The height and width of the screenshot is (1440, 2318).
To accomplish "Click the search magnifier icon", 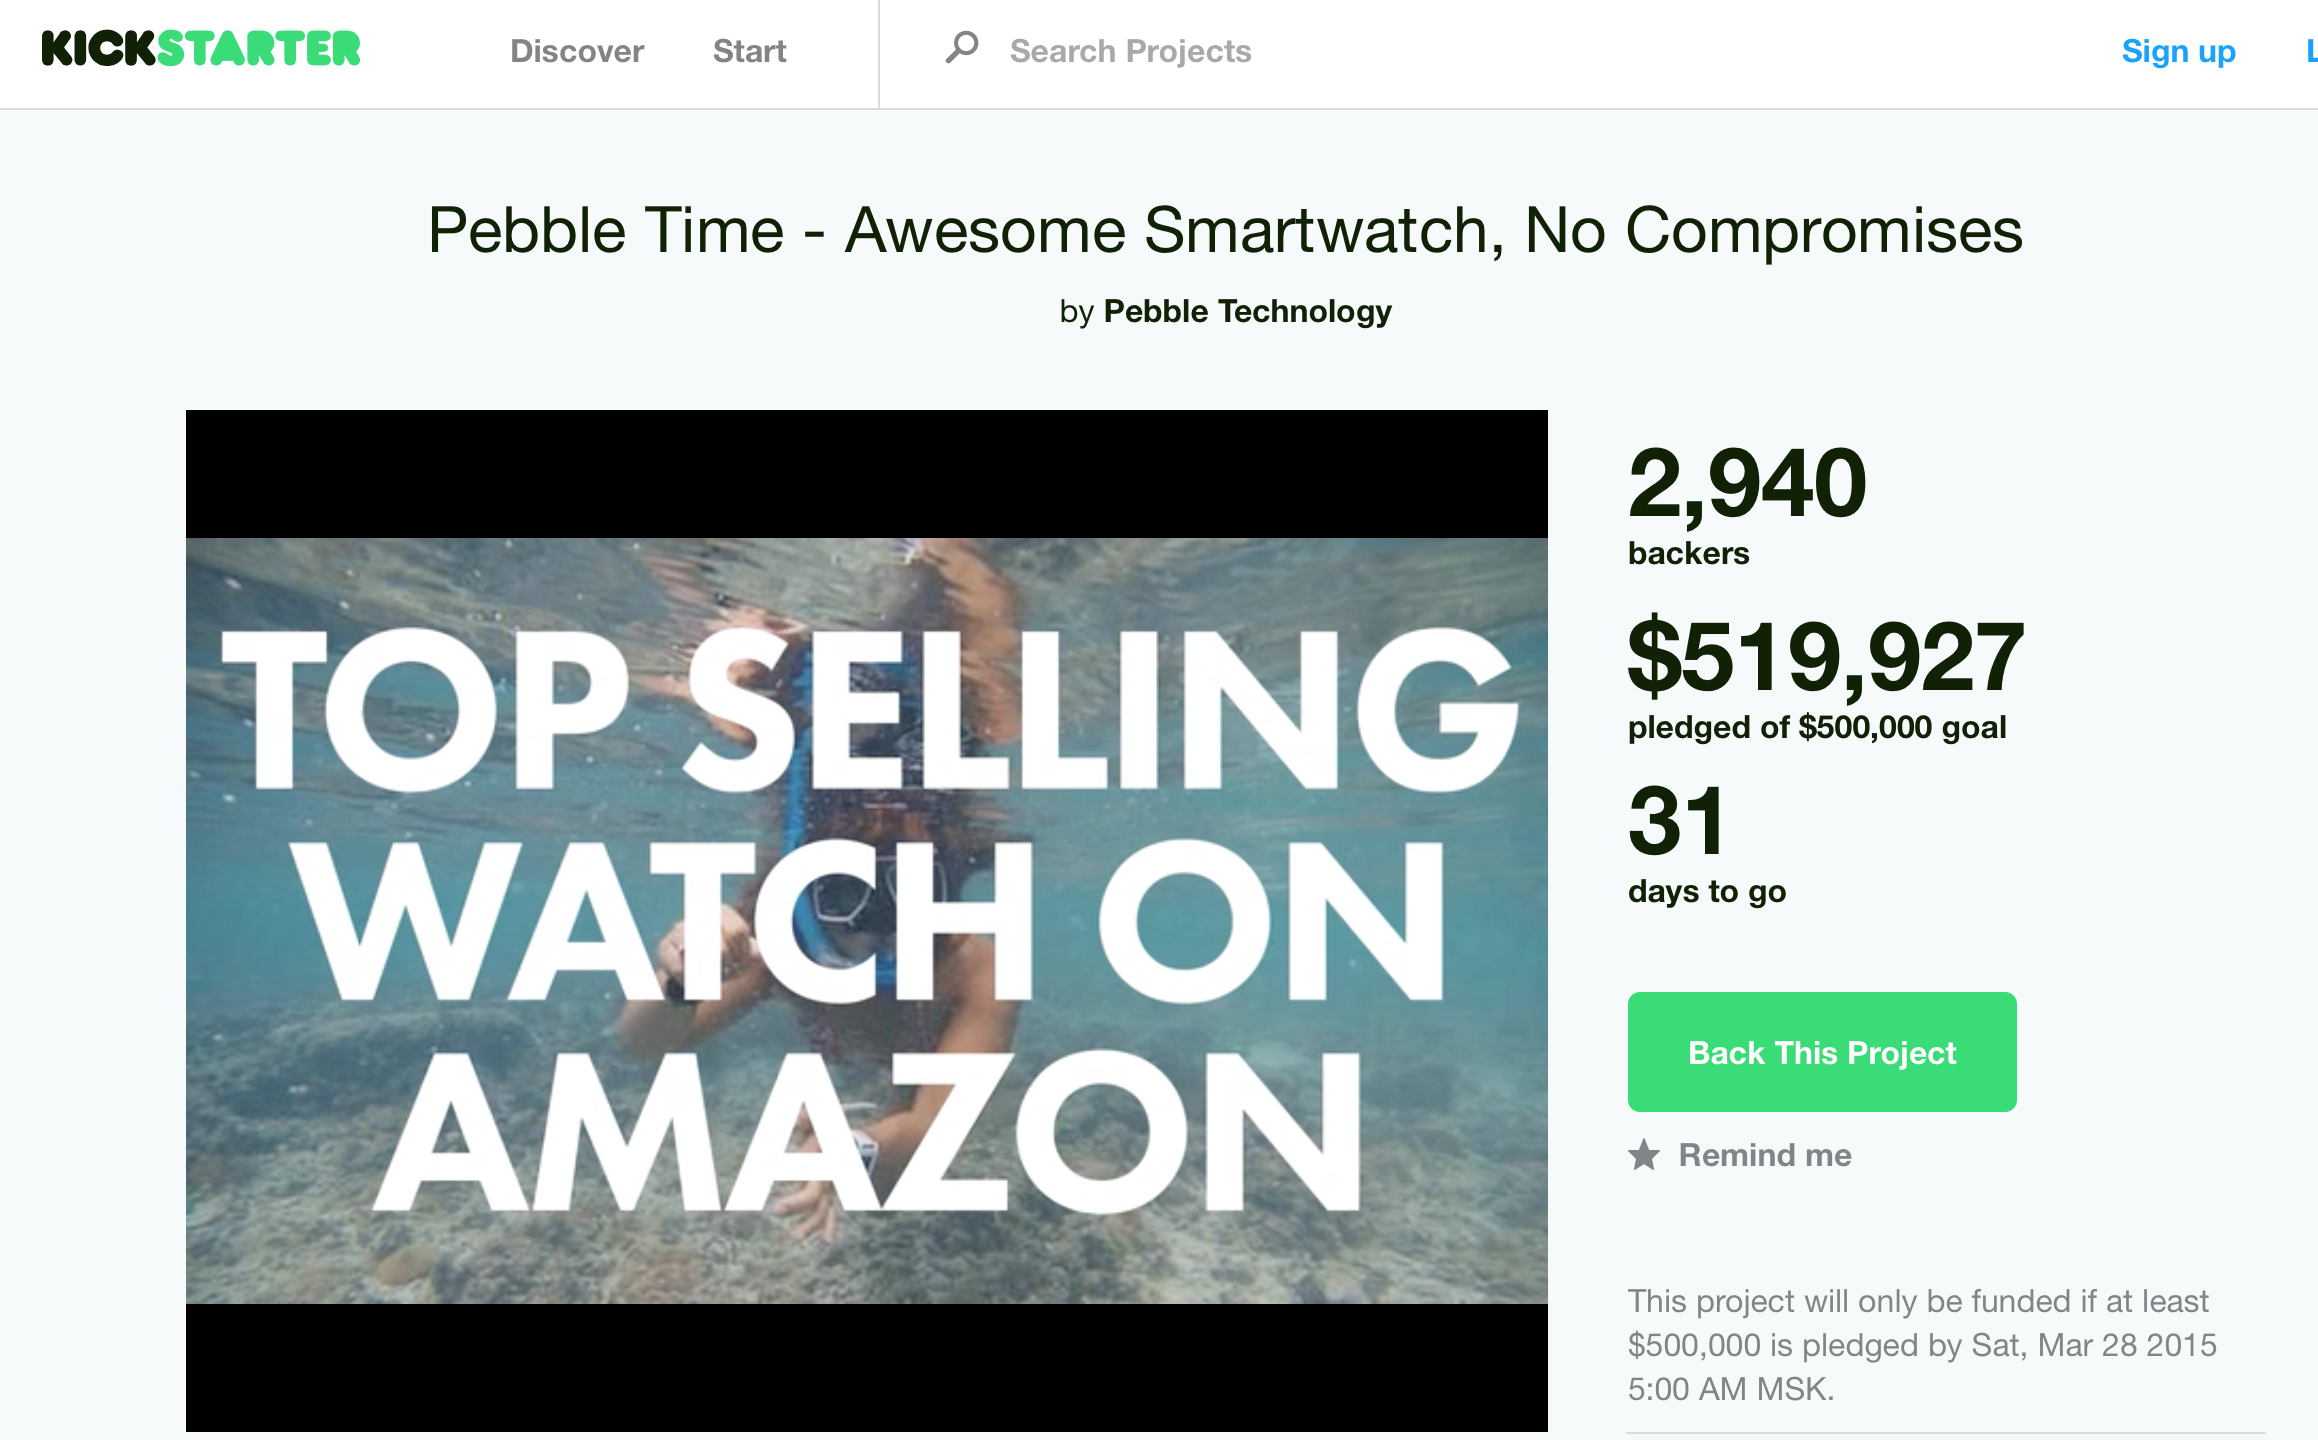I will pyautogui.click(x=962, y=48).
